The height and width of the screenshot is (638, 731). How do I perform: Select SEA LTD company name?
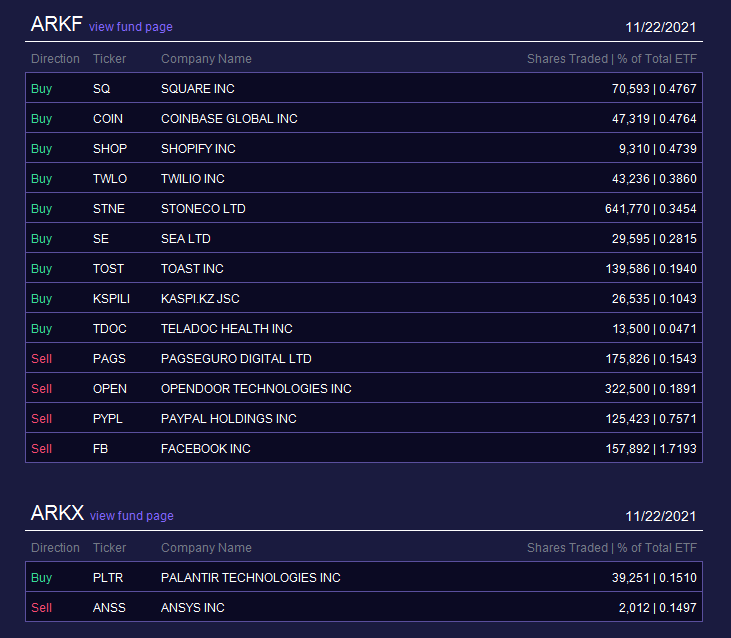186,239
